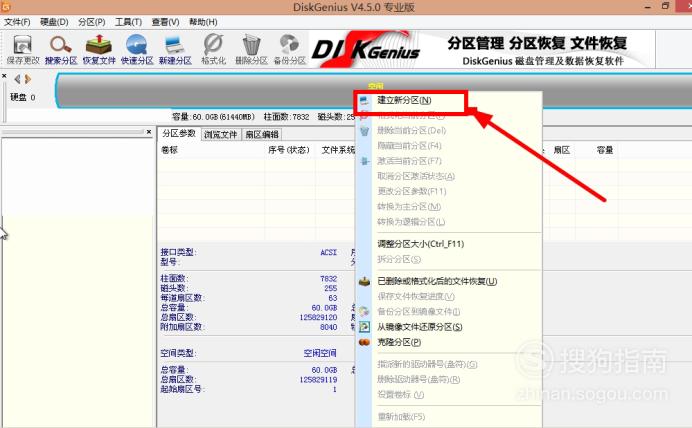The width and height of the screenshot is (692, 428).
Task: Click the 每道扇区数 value 63
Action: pyautogui.click(x=333, y=298)
